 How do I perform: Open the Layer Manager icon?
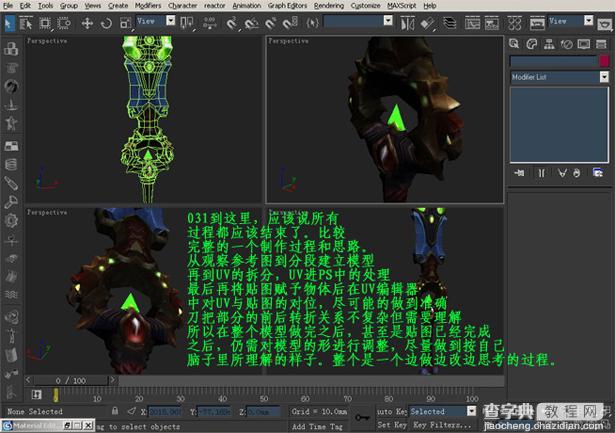tap(449, 24)
